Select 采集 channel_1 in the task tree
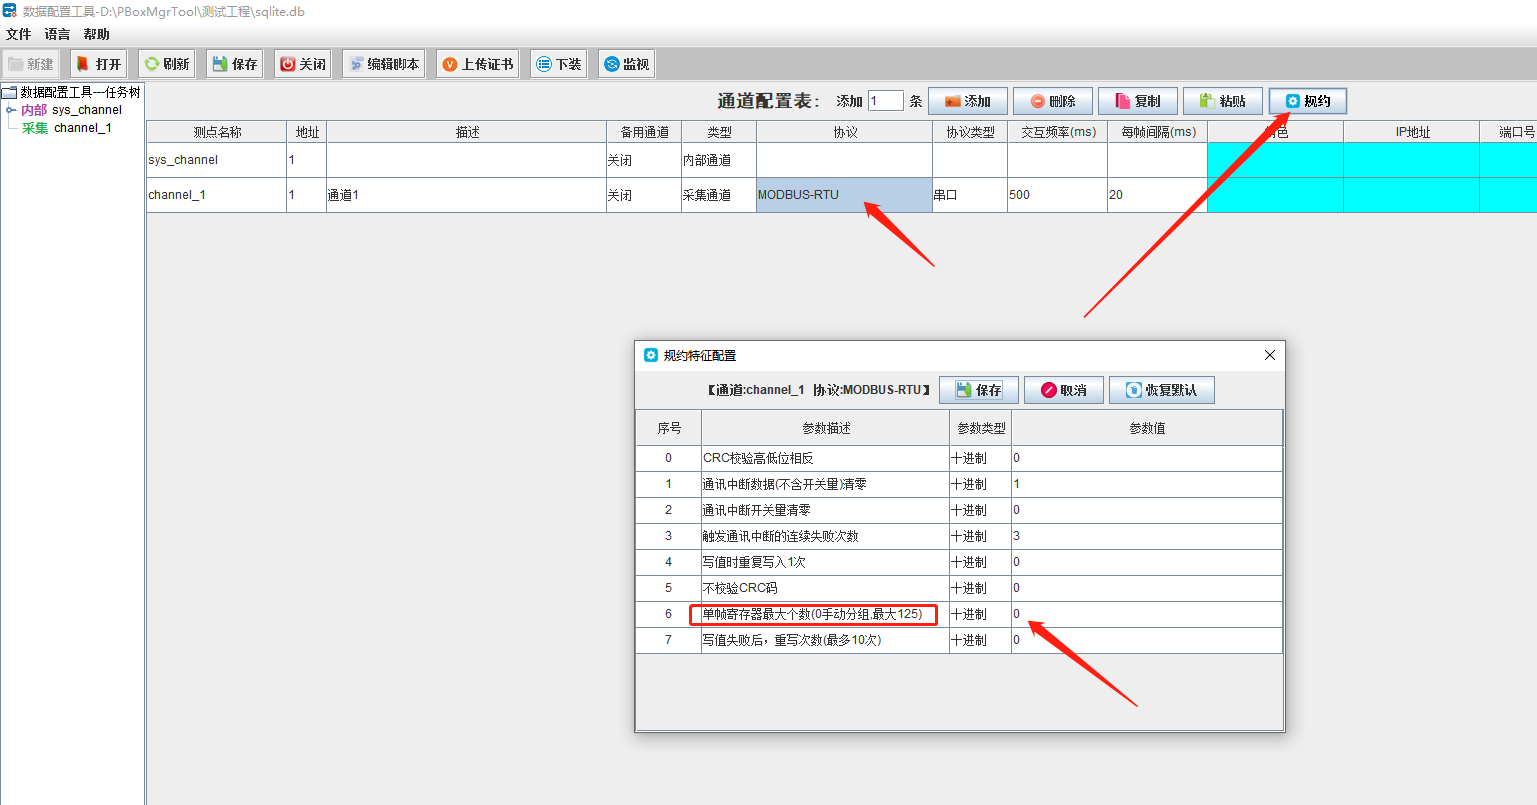1537x805 pixels. (67, 128)
